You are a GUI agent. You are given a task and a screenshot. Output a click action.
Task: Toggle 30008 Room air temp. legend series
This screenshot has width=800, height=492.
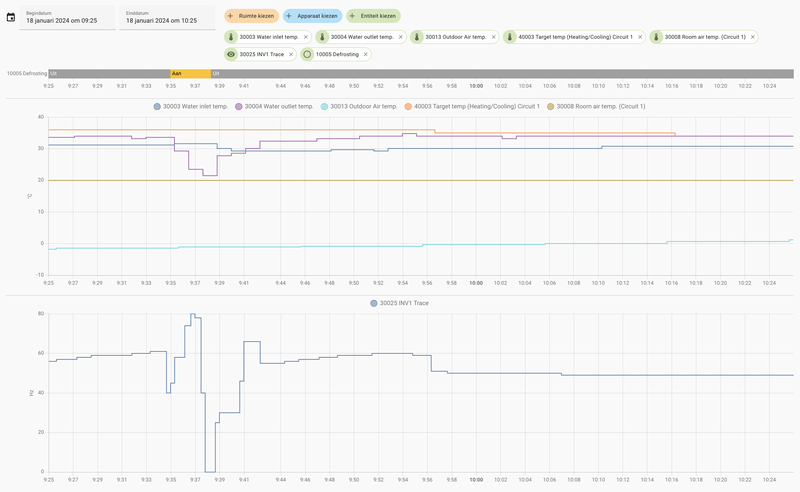(596, 106)
